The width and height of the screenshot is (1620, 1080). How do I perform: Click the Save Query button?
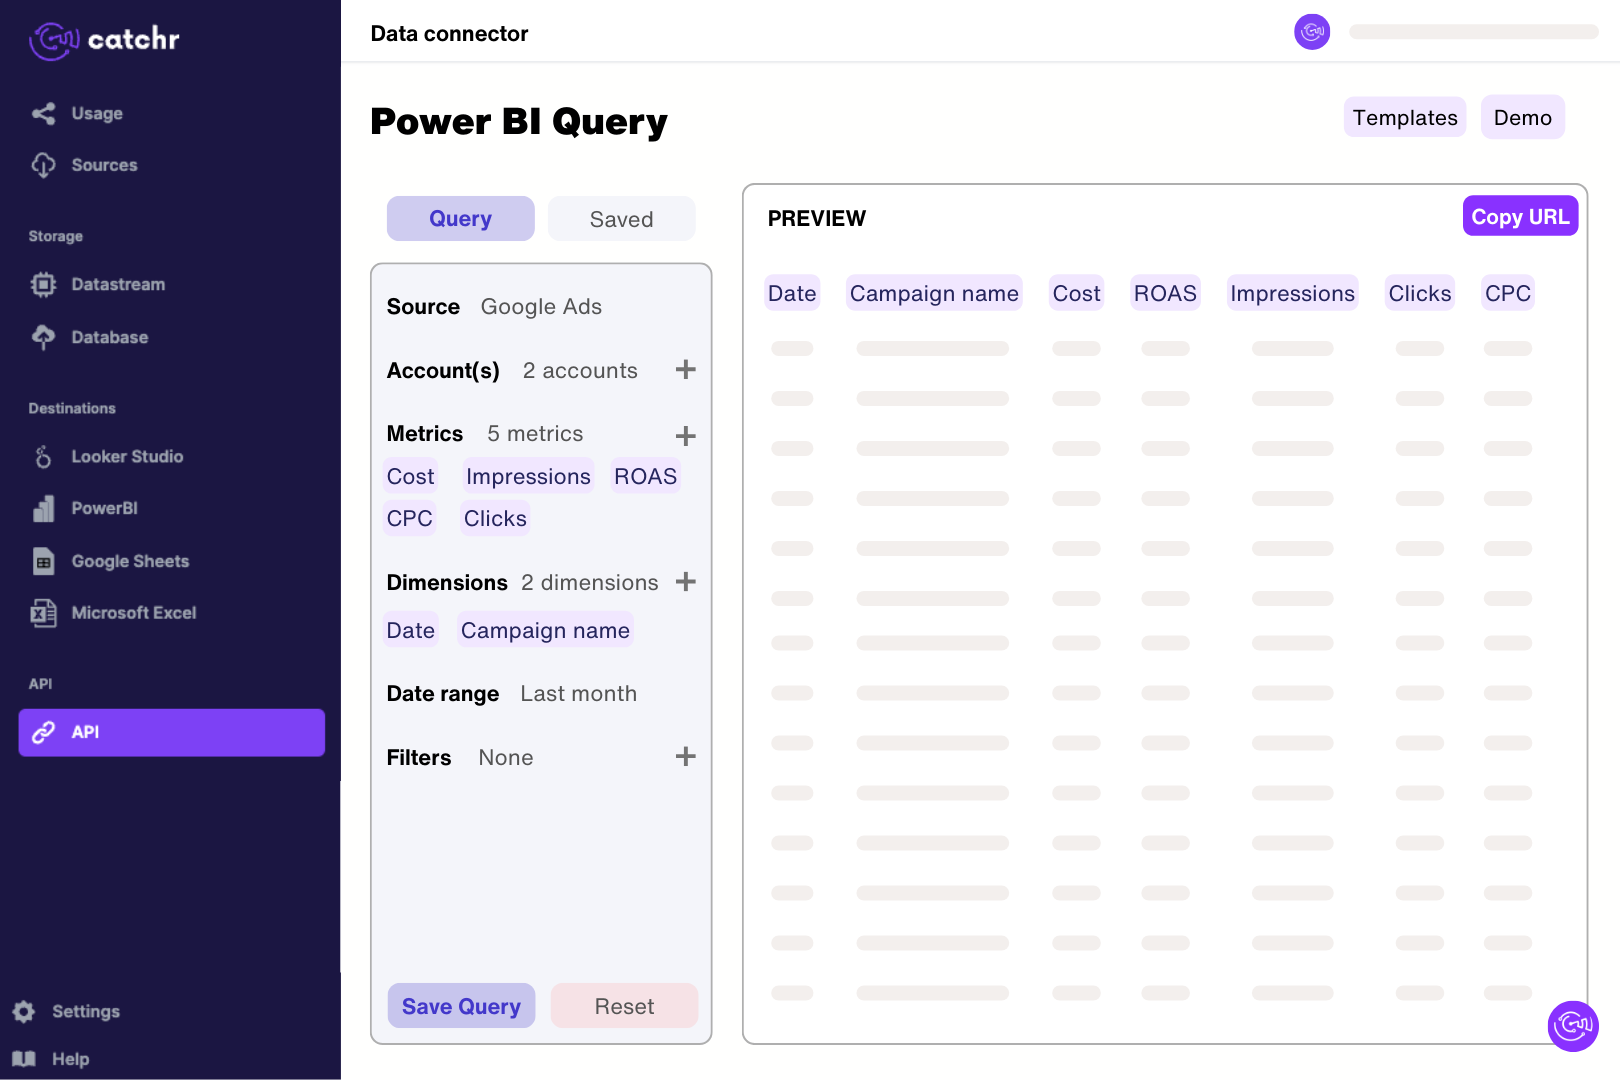(461, 1006)
